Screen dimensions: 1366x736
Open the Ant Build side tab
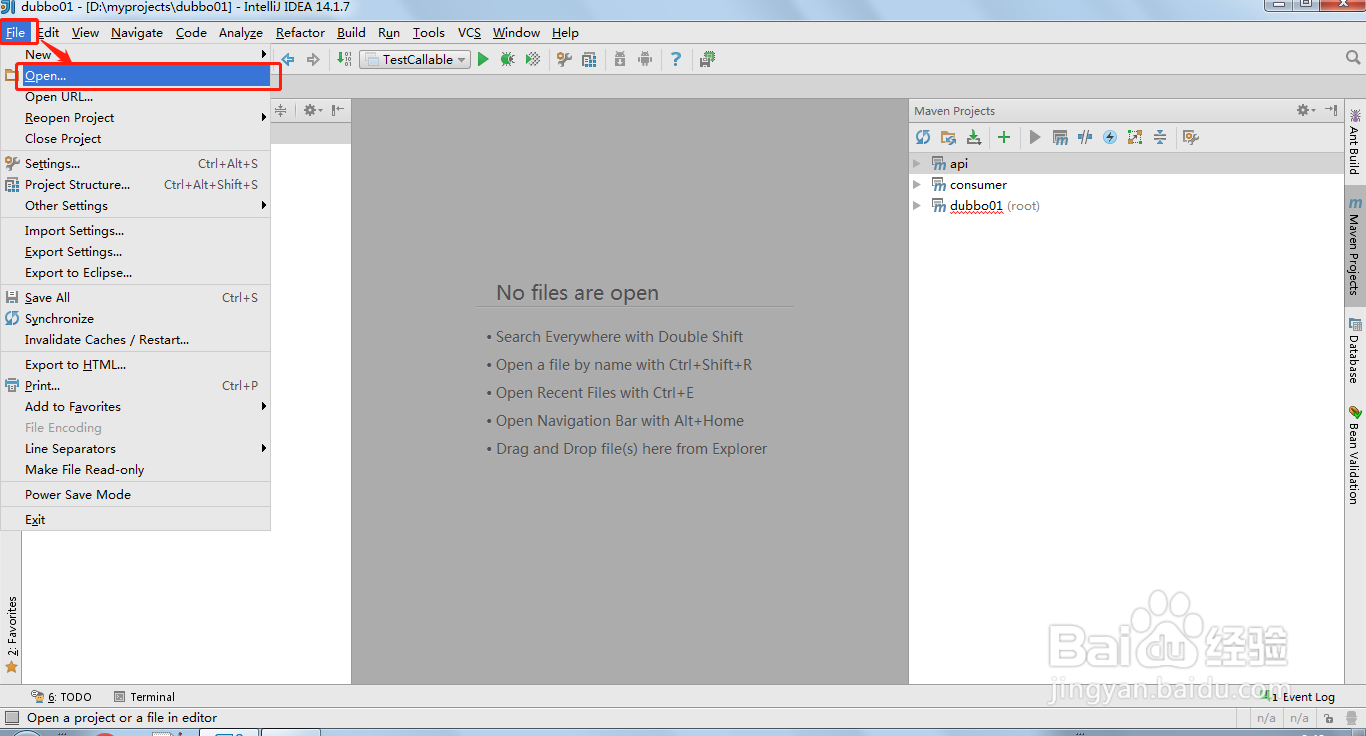click(x=1354, y=142)
